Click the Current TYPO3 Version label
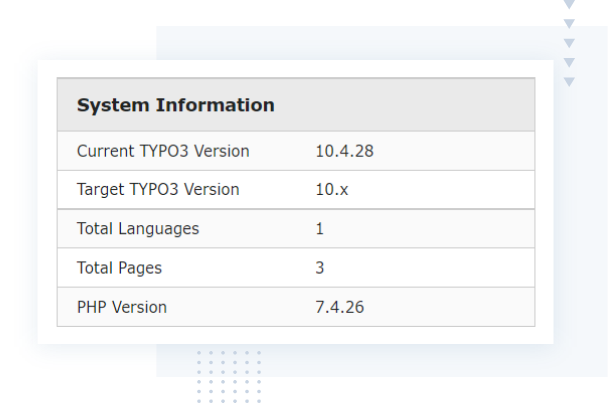Viewport: 608px width, 403px height. coord(163,151)
